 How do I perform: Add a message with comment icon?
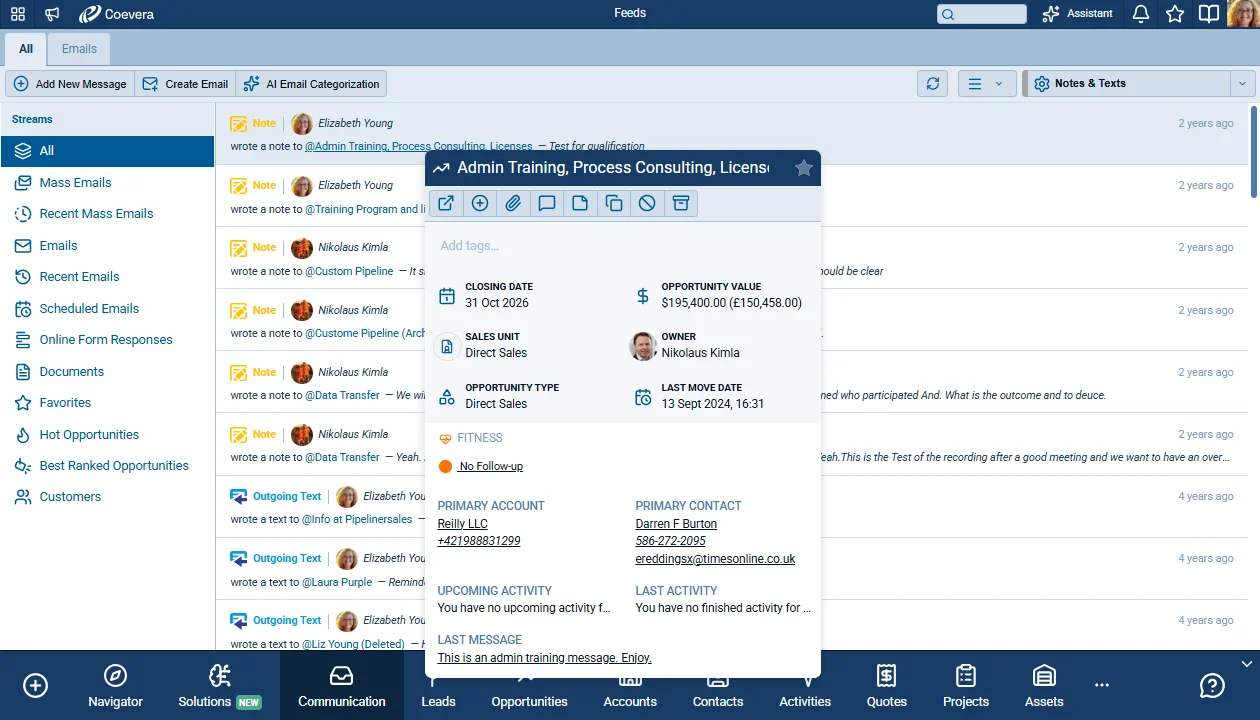[x=547, y=203]
